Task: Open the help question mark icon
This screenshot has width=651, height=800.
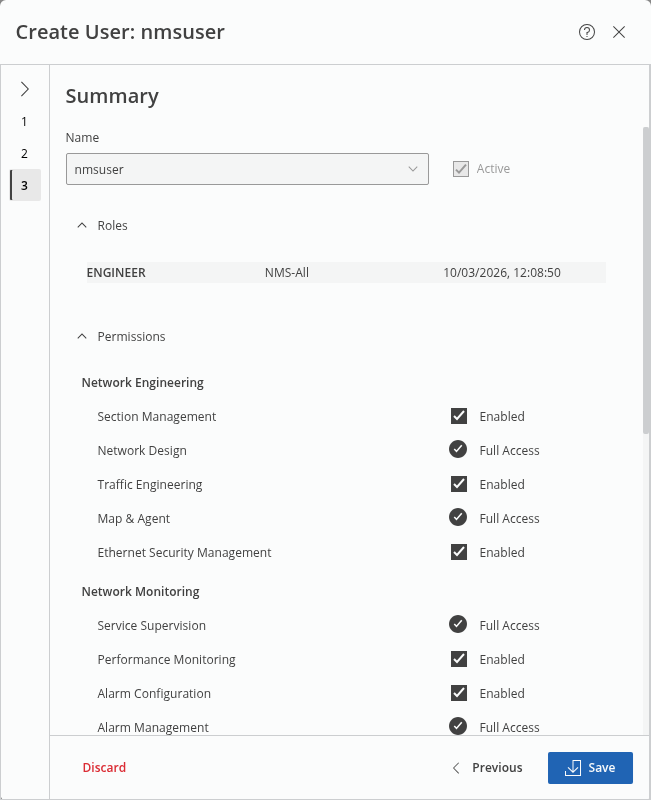Action: (587, 32)
